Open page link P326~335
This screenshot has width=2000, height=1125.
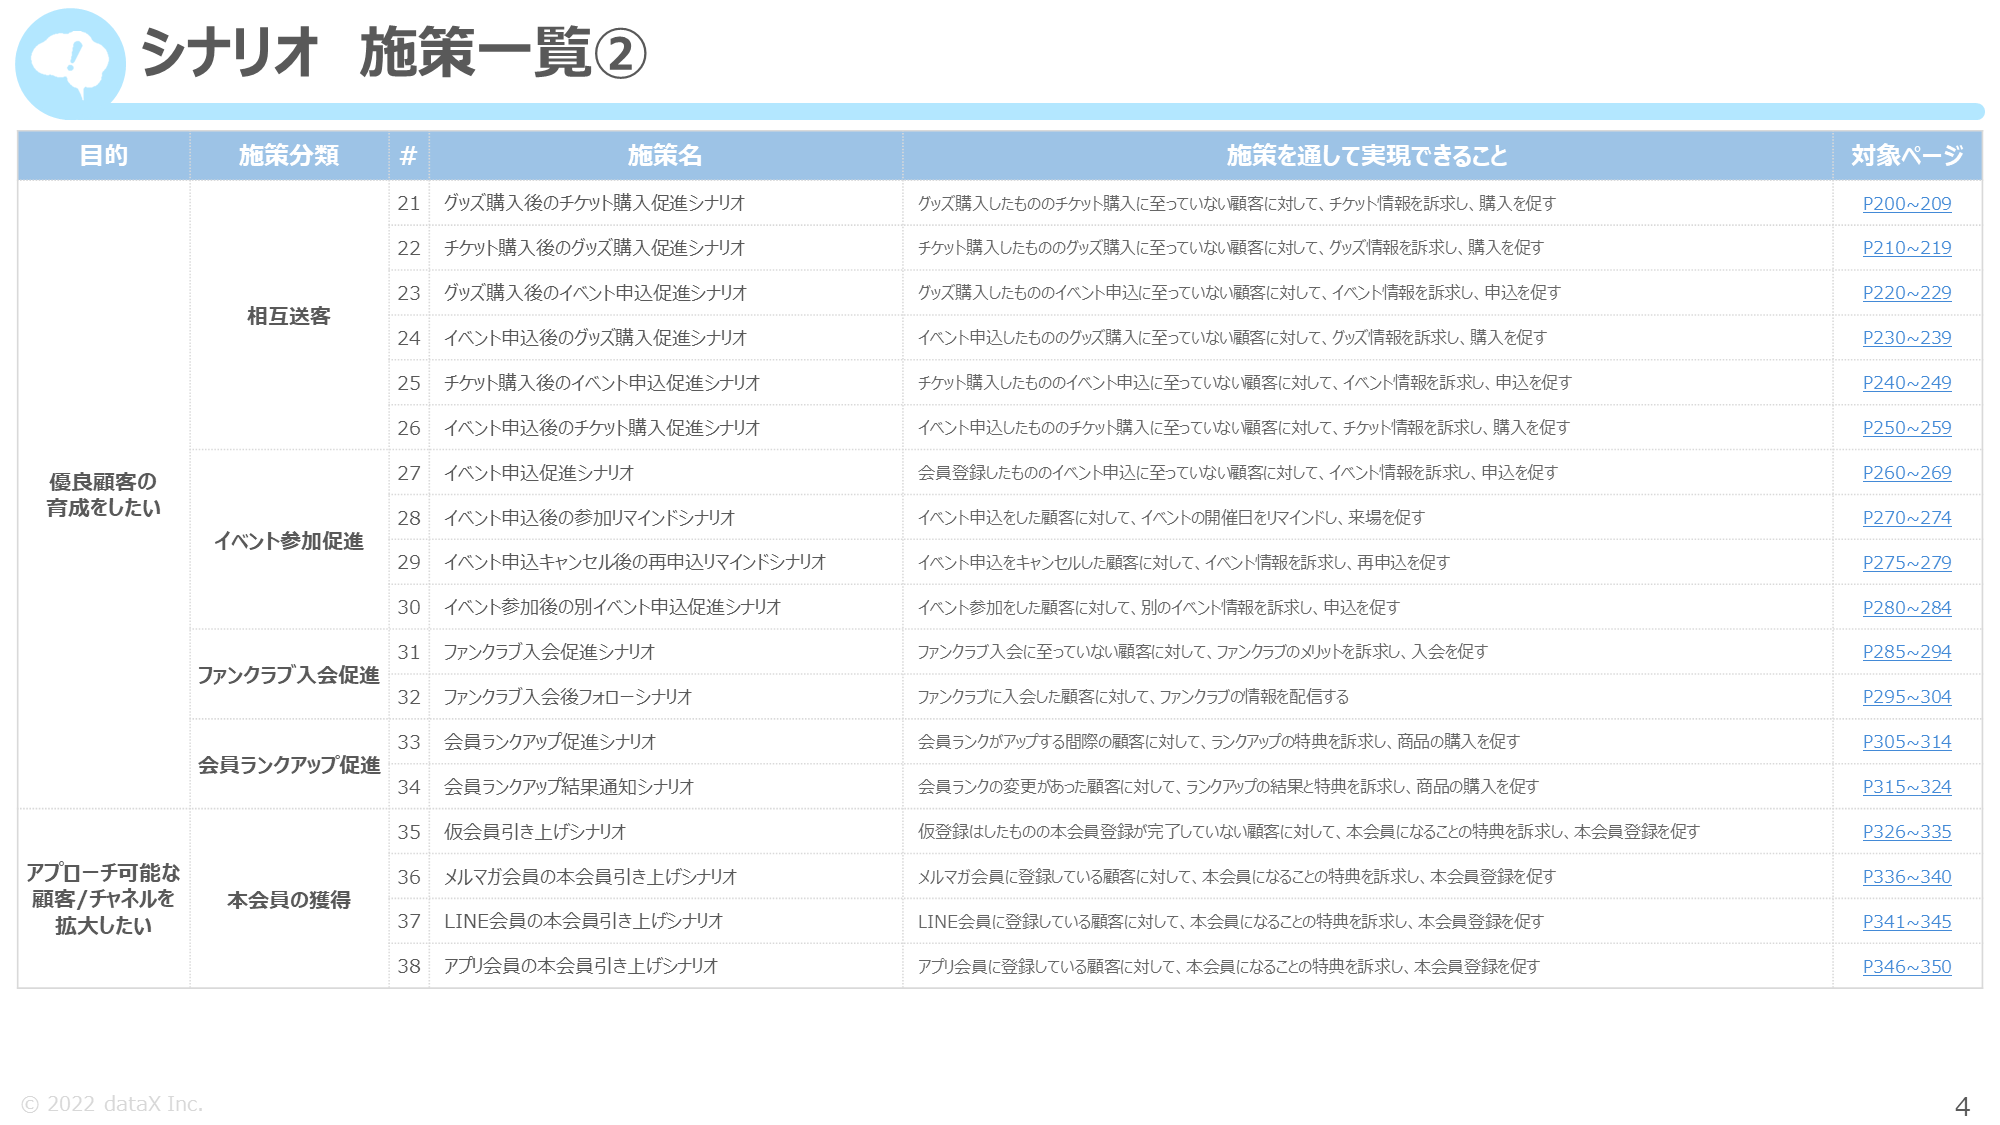pyautogui.click(x=1906, y=832)
